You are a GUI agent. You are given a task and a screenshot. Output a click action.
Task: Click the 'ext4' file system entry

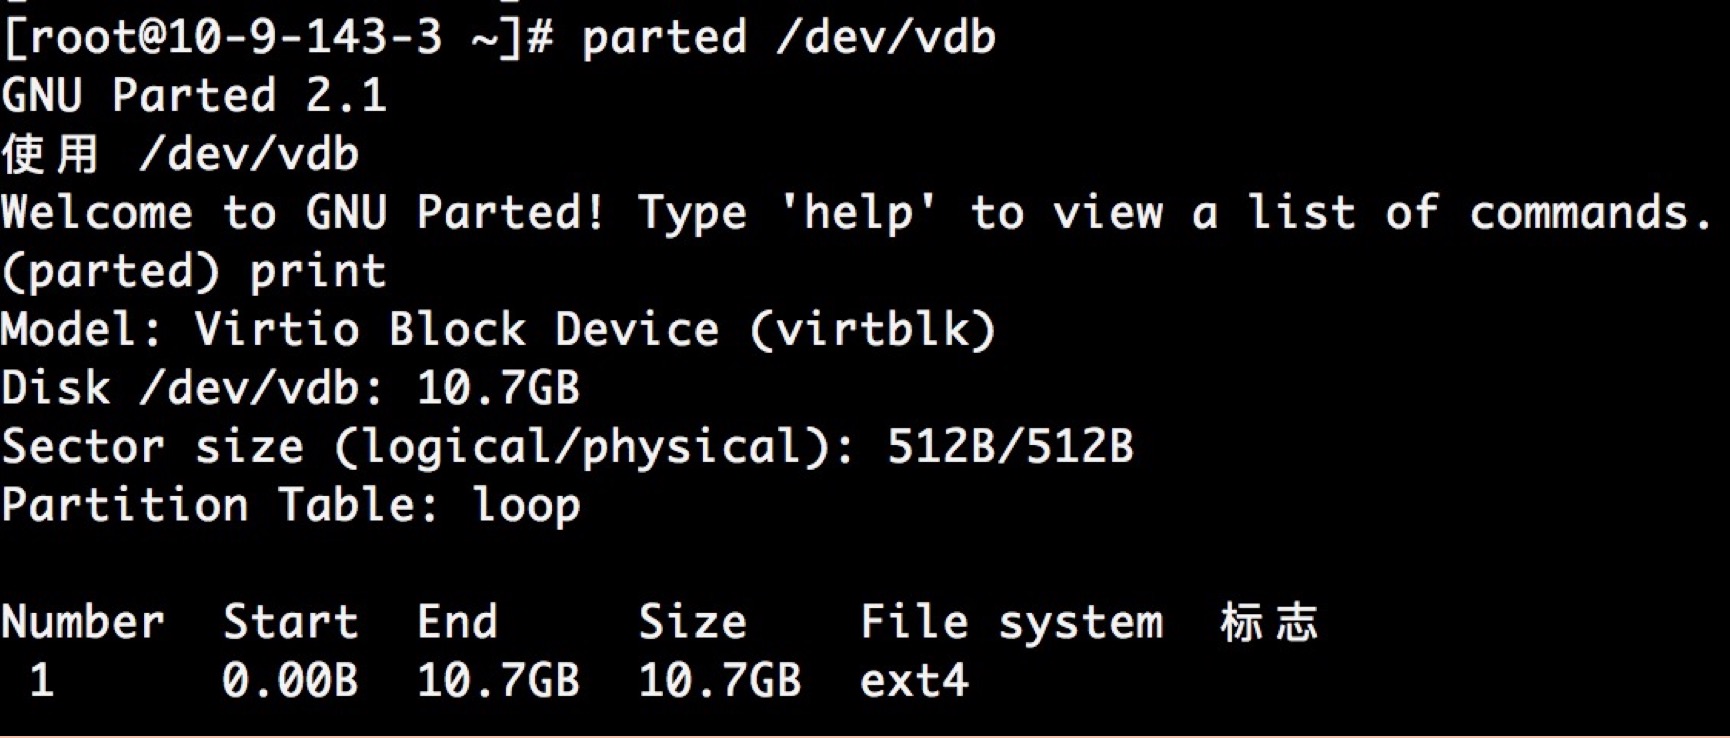tap(914, 681)
